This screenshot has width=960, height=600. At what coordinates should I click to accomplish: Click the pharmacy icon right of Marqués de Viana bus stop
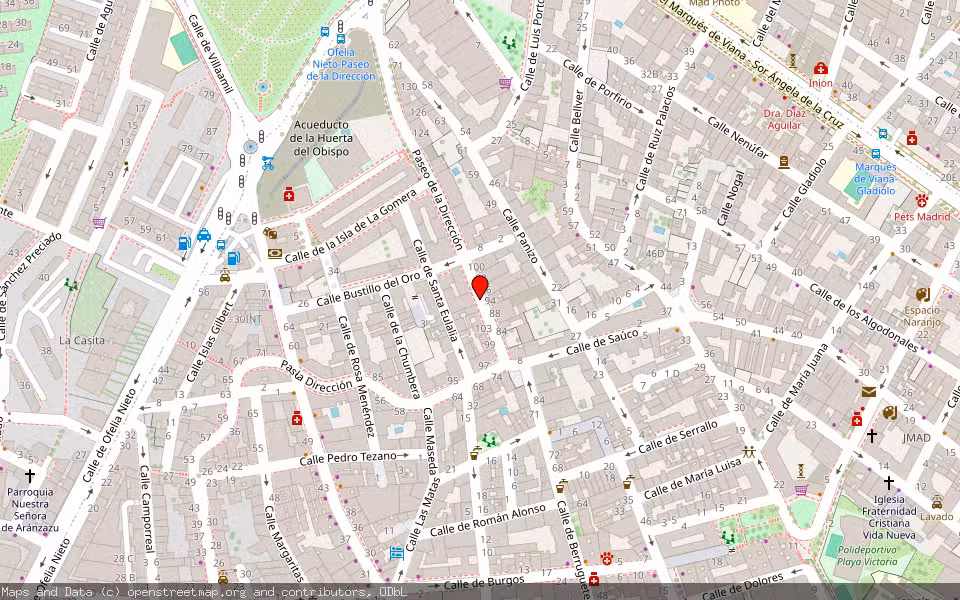tap(912, 138)
